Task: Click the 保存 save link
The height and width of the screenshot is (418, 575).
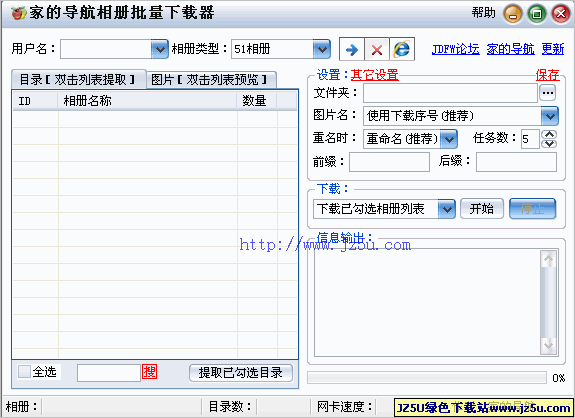Action: (547, 75)
